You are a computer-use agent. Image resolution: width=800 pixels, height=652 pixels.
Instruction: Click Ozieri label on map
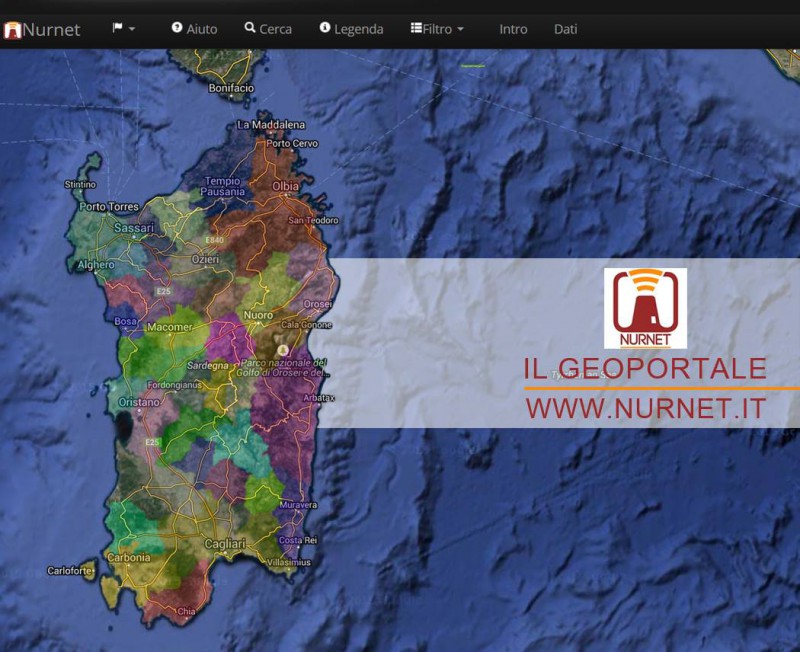205,260
